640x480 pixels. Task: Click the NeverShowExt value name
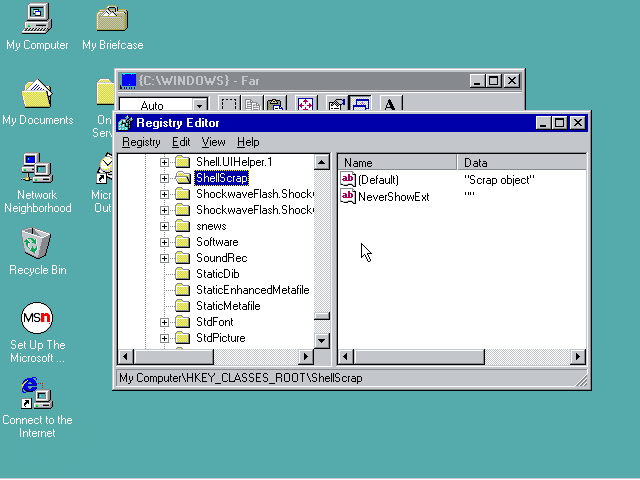tap(393, 197)
